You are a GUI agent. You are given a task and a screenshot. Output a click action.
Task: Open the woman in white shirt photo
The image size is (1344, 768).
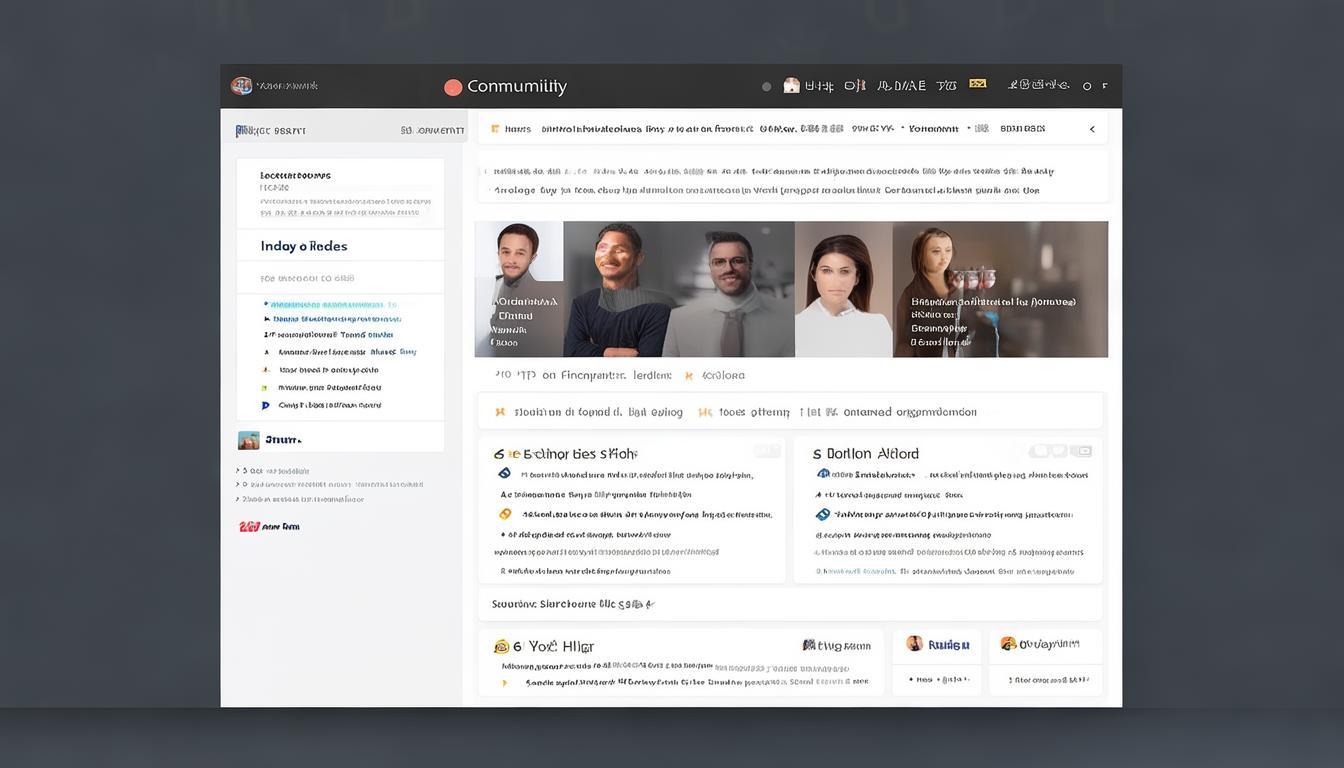pyautogui.click(x=842, y=289)
